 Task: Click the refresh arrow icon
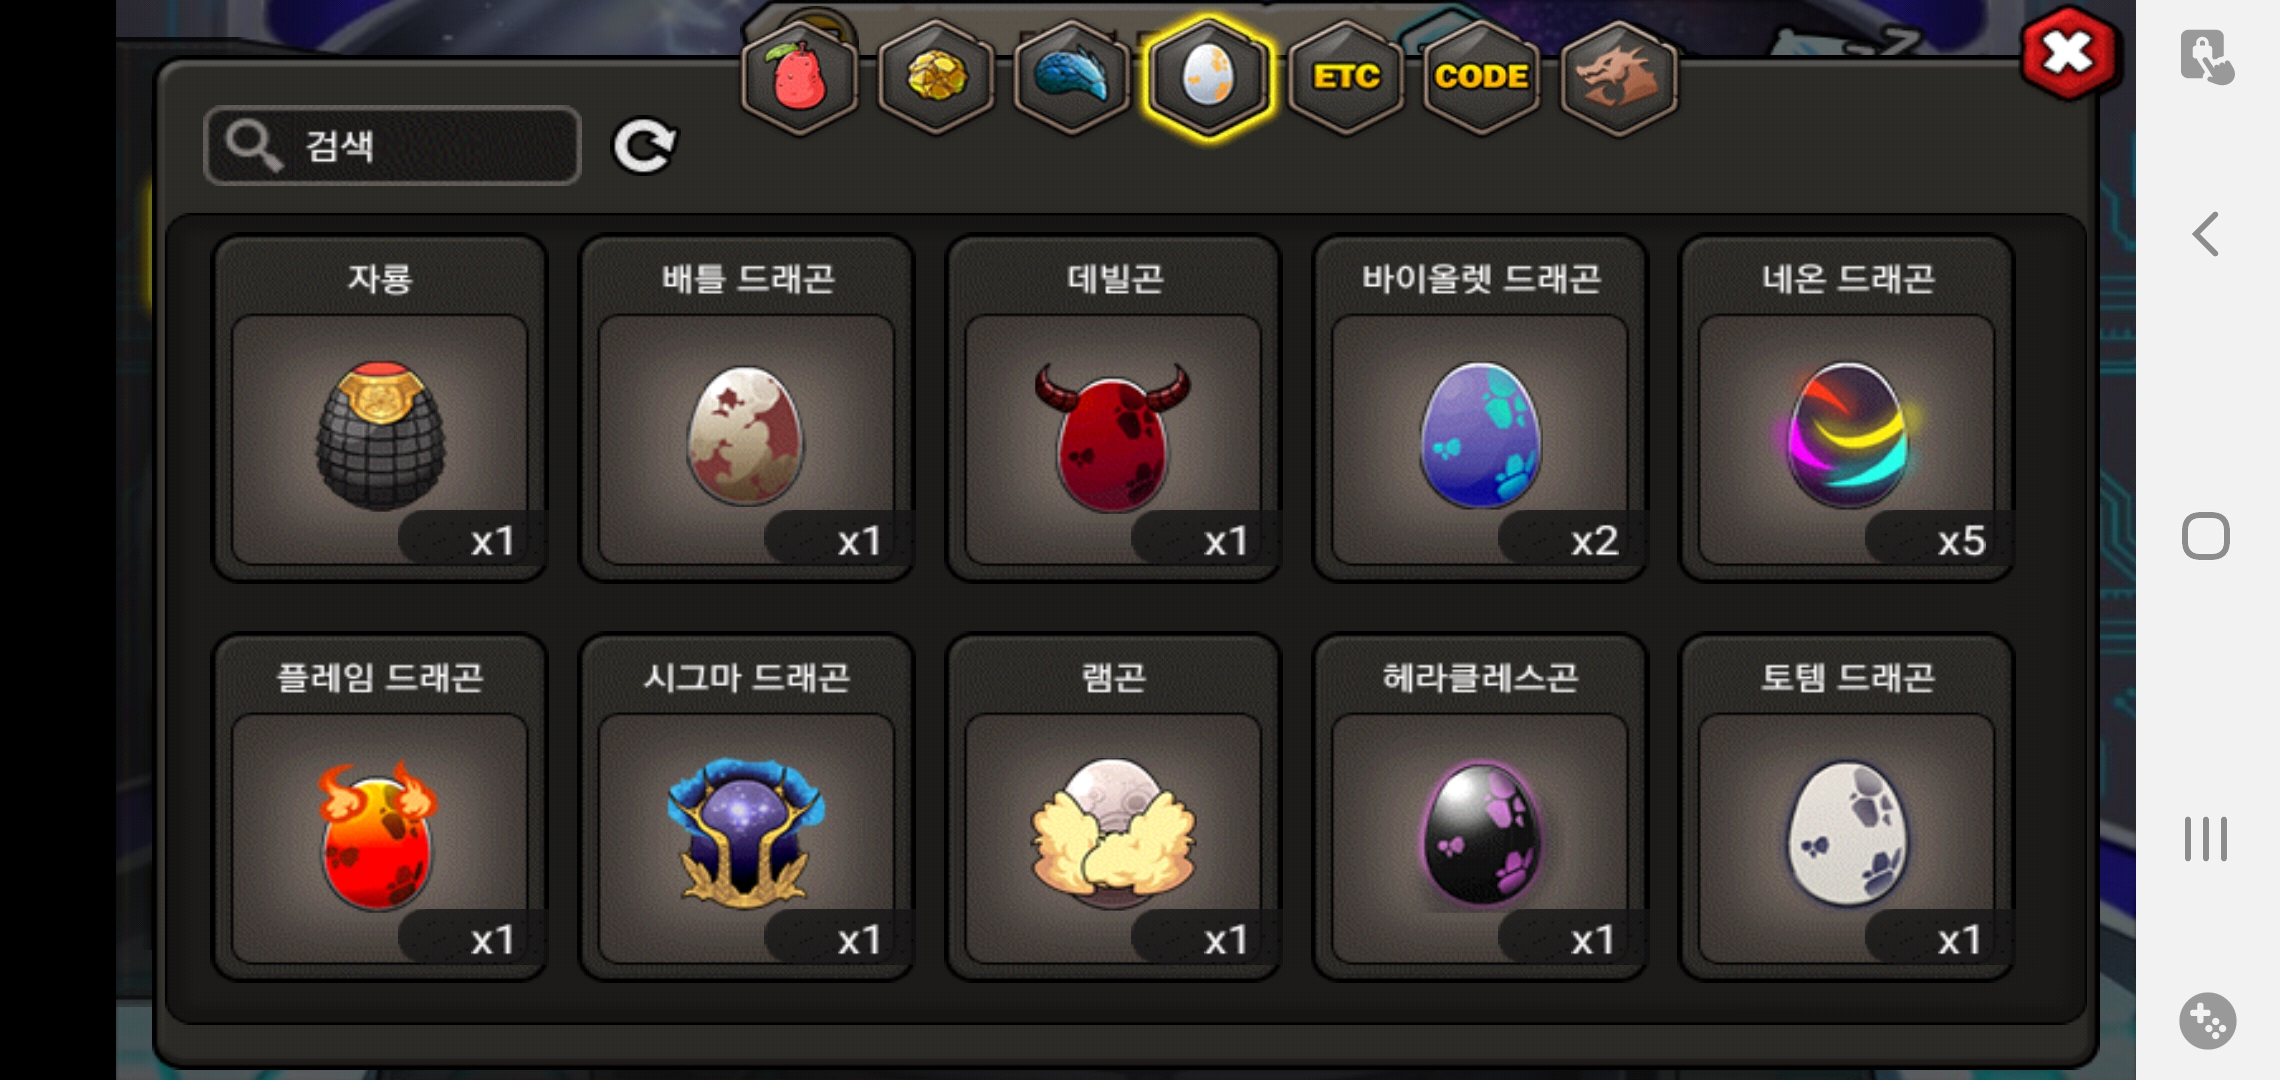tap(644, 147)
